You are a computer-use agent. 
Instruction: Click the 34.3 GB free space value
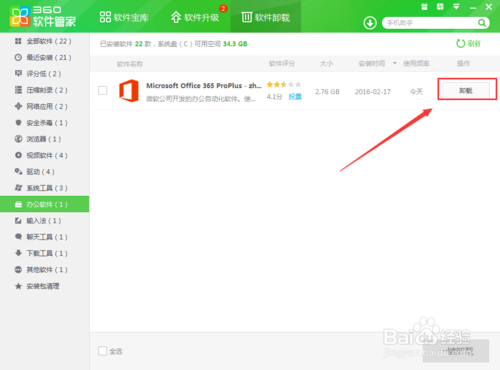point(235,44)
